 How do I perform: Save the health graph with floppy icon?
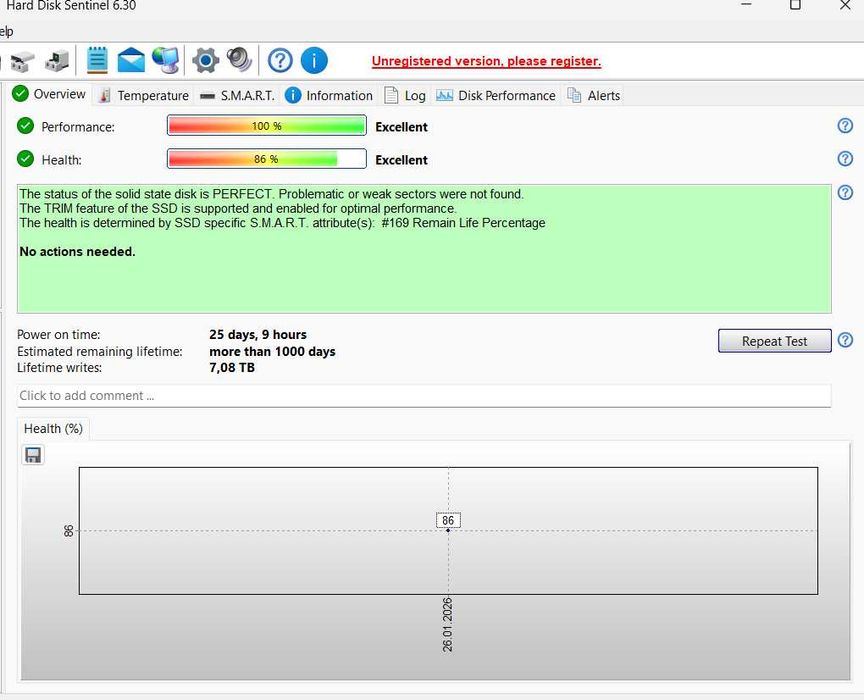click(x=33, y=455)
